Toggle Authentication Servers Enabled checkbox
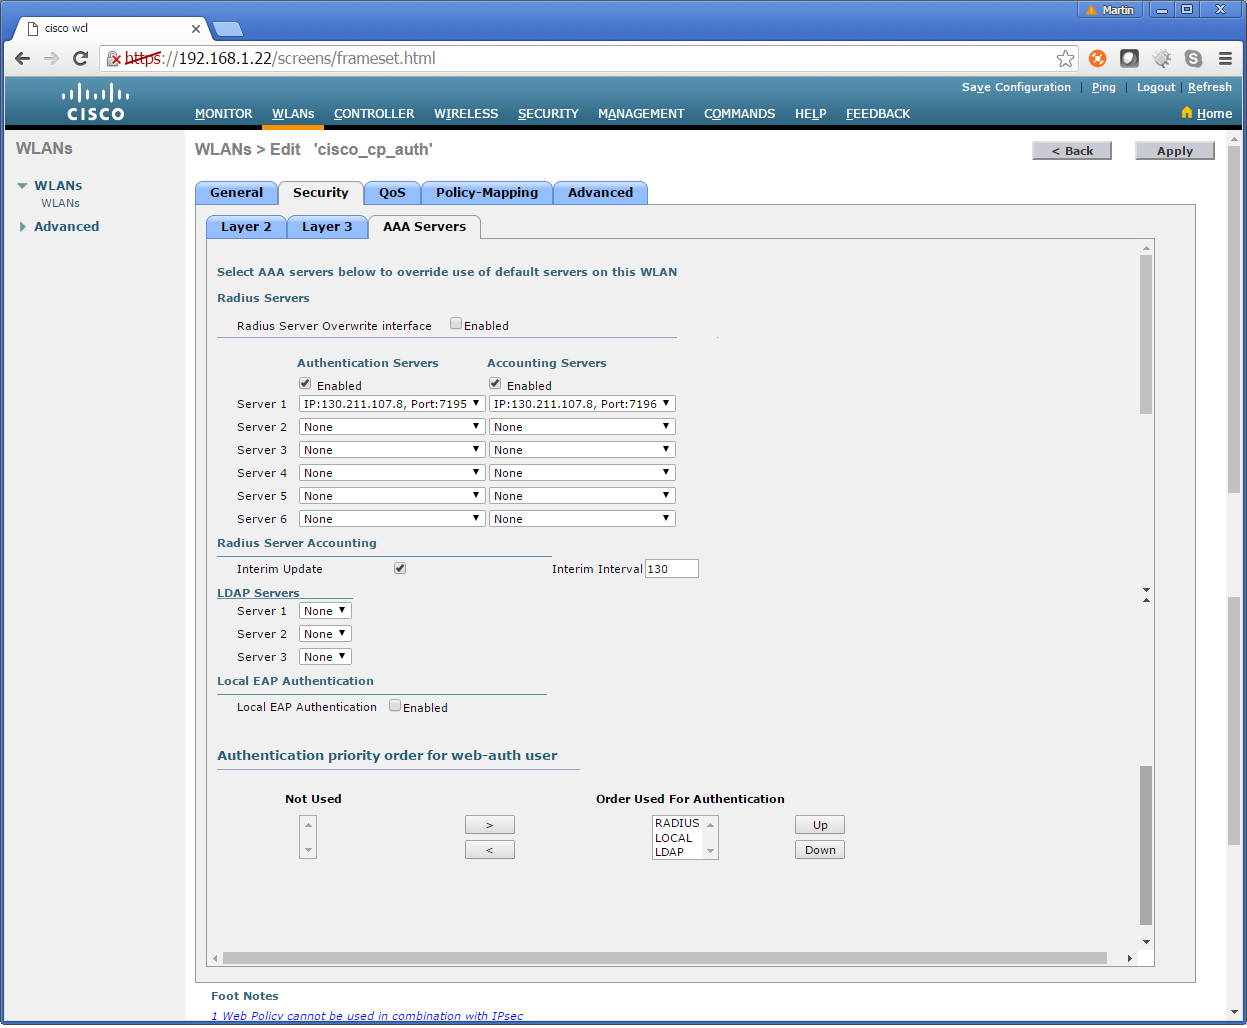This screenshot has width=1247, height=1028. [x=305, y=383]
